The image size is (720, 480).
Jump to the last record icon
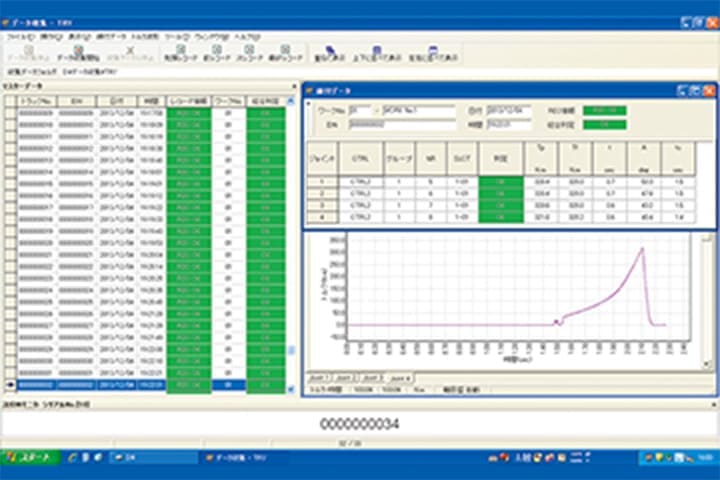(x=284, y=52)
